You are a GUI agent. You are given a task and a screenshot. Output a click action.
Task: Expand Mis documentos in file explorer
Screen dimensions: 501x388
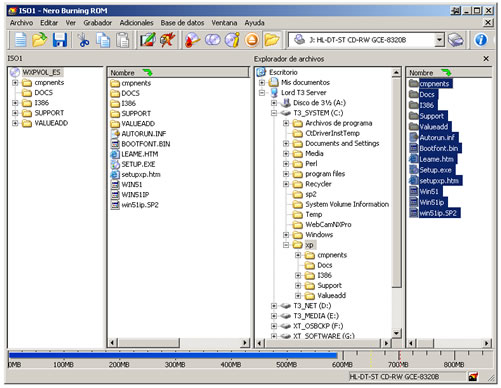(x=262, y=82)
